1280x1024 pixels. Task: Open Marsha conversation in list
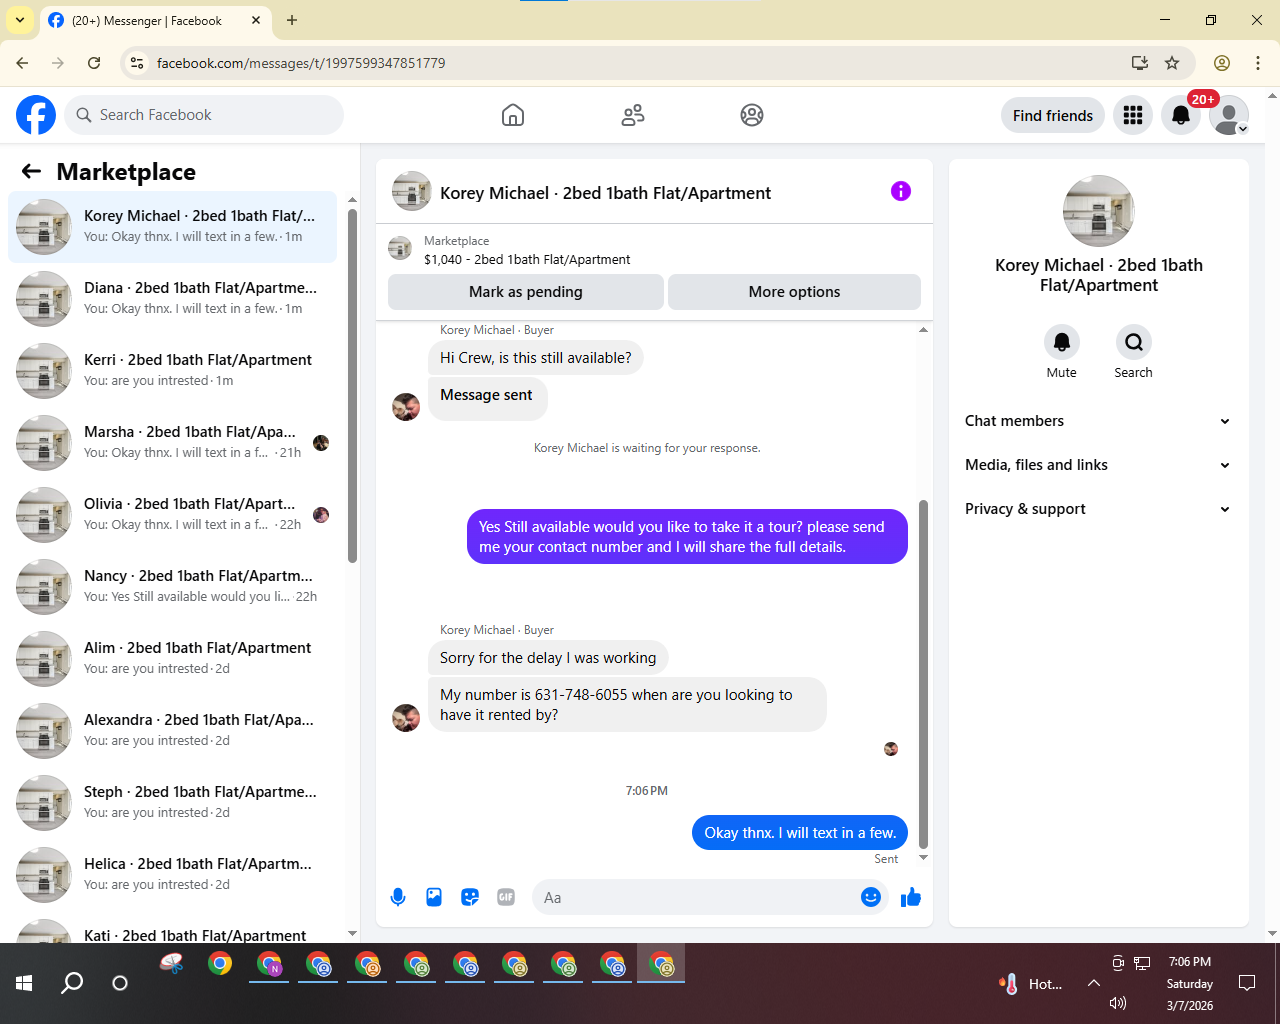(x=172, y=443)
